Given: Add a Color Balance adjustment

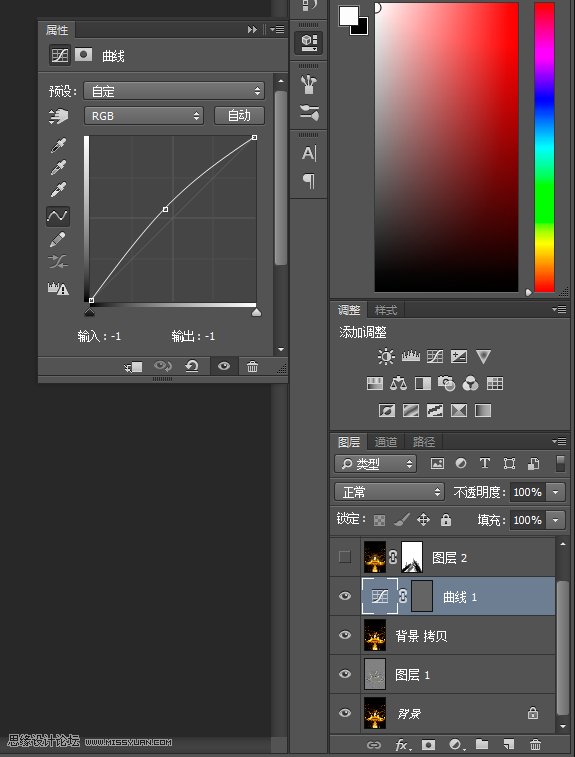Looking at the screenshot, I should click(x=399, y=384).
